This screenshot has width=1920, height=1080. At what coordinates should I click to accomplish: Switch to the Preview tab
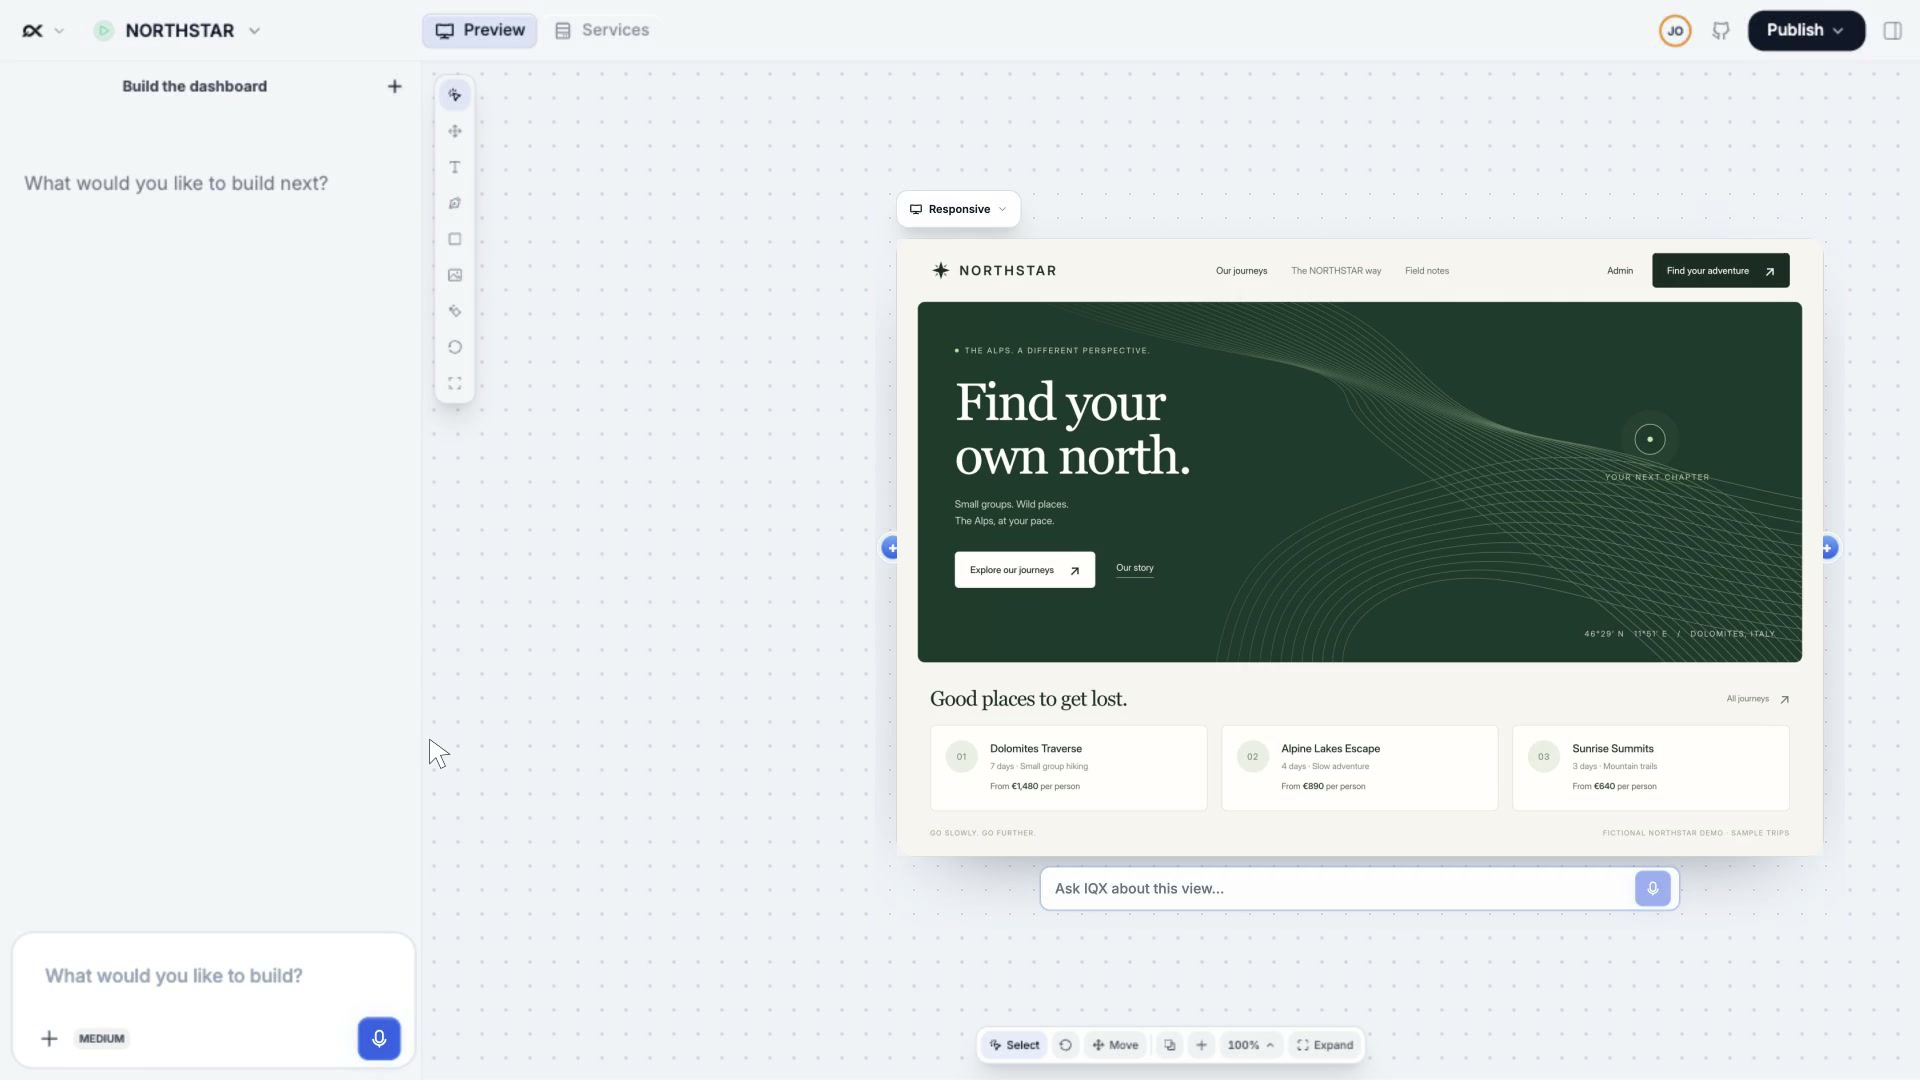point(480,31)
